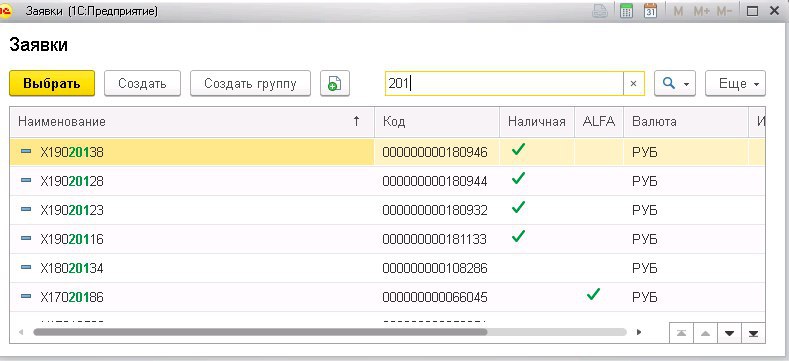This screenshot has width=789, height=361.
Task: Select row X19020128
Action: pos(387,181)
